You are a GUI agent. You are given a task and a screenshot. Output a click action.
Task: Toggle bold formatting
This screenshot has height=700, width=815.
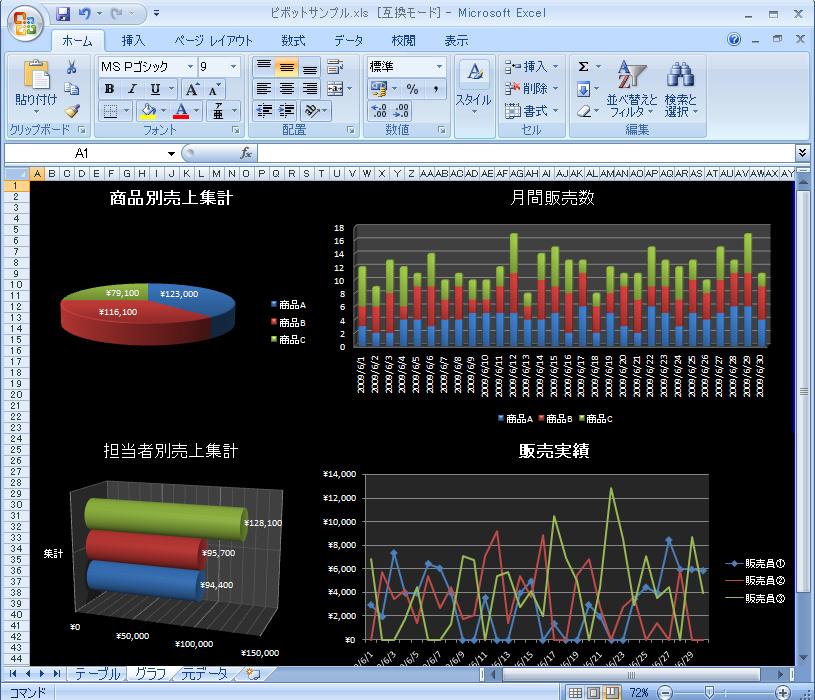[x=109, y=89]
